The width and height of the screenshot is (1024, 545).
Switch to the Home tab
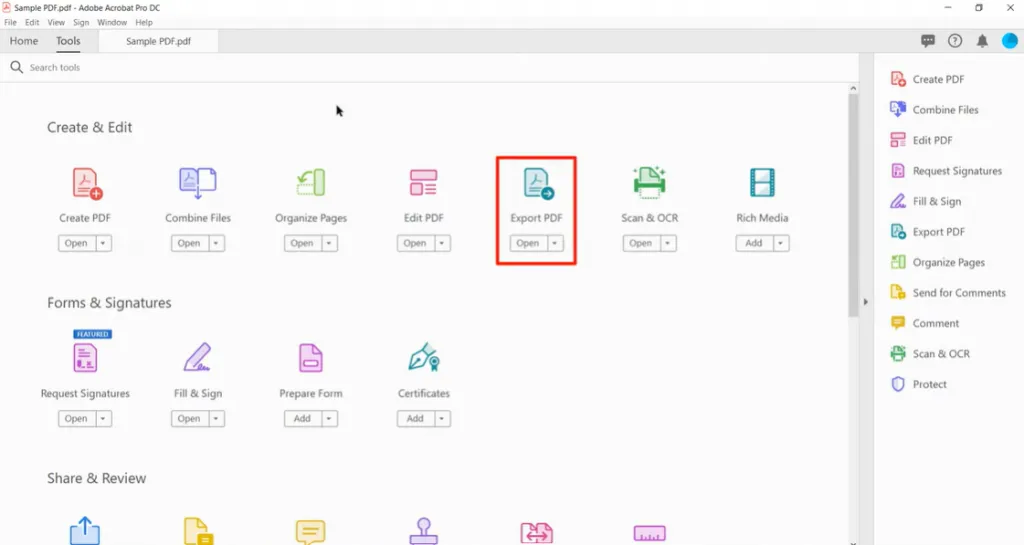coord(24,41)
